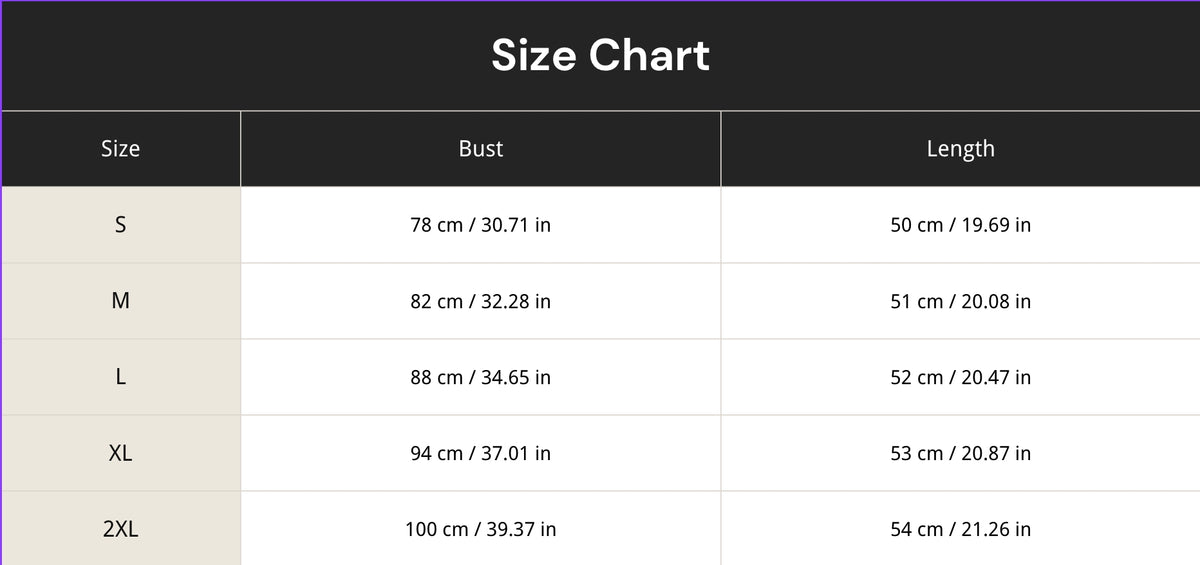Select the Length column header
The width and height of the screenshot is (1200, 565).
[x=960, y=149]
